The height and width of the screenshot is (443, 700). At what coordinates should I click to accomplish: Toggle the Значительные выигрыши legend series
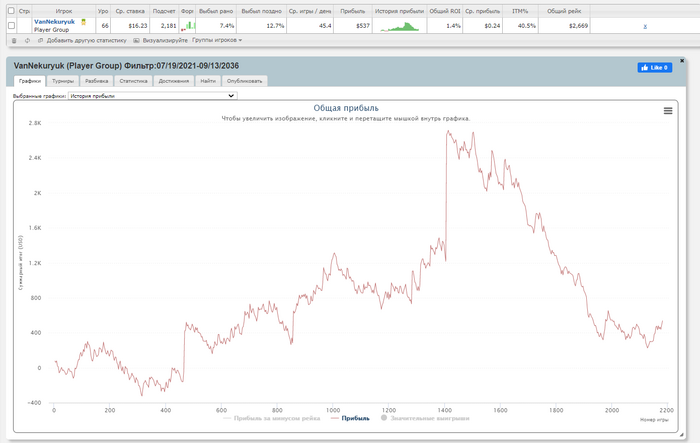(x=425, y=418)
